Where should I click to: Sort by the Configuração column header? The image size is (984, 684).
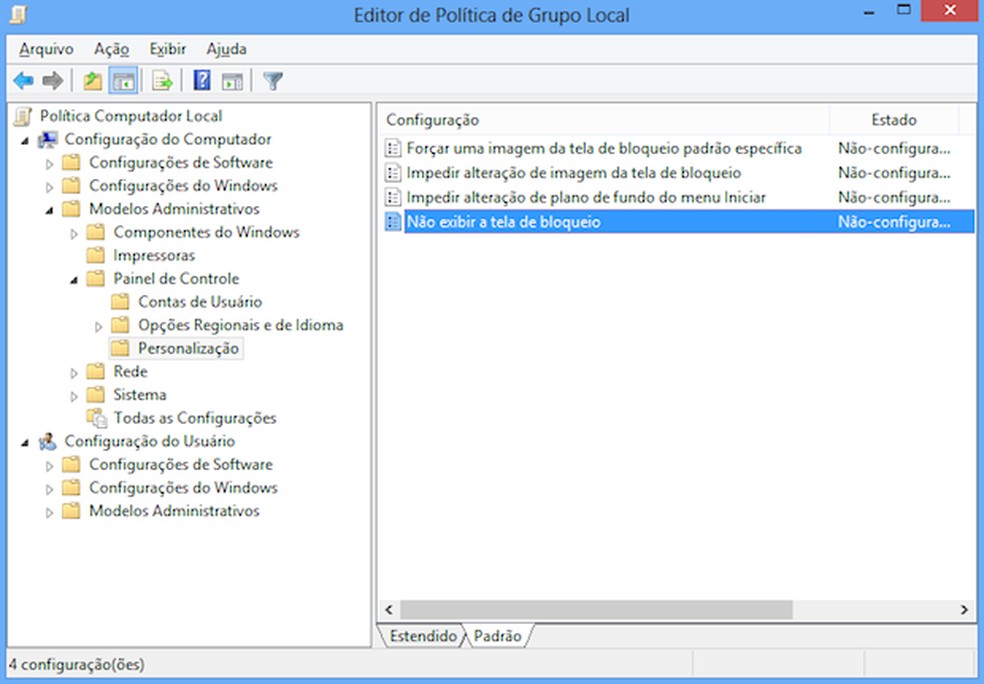[604, 120]
